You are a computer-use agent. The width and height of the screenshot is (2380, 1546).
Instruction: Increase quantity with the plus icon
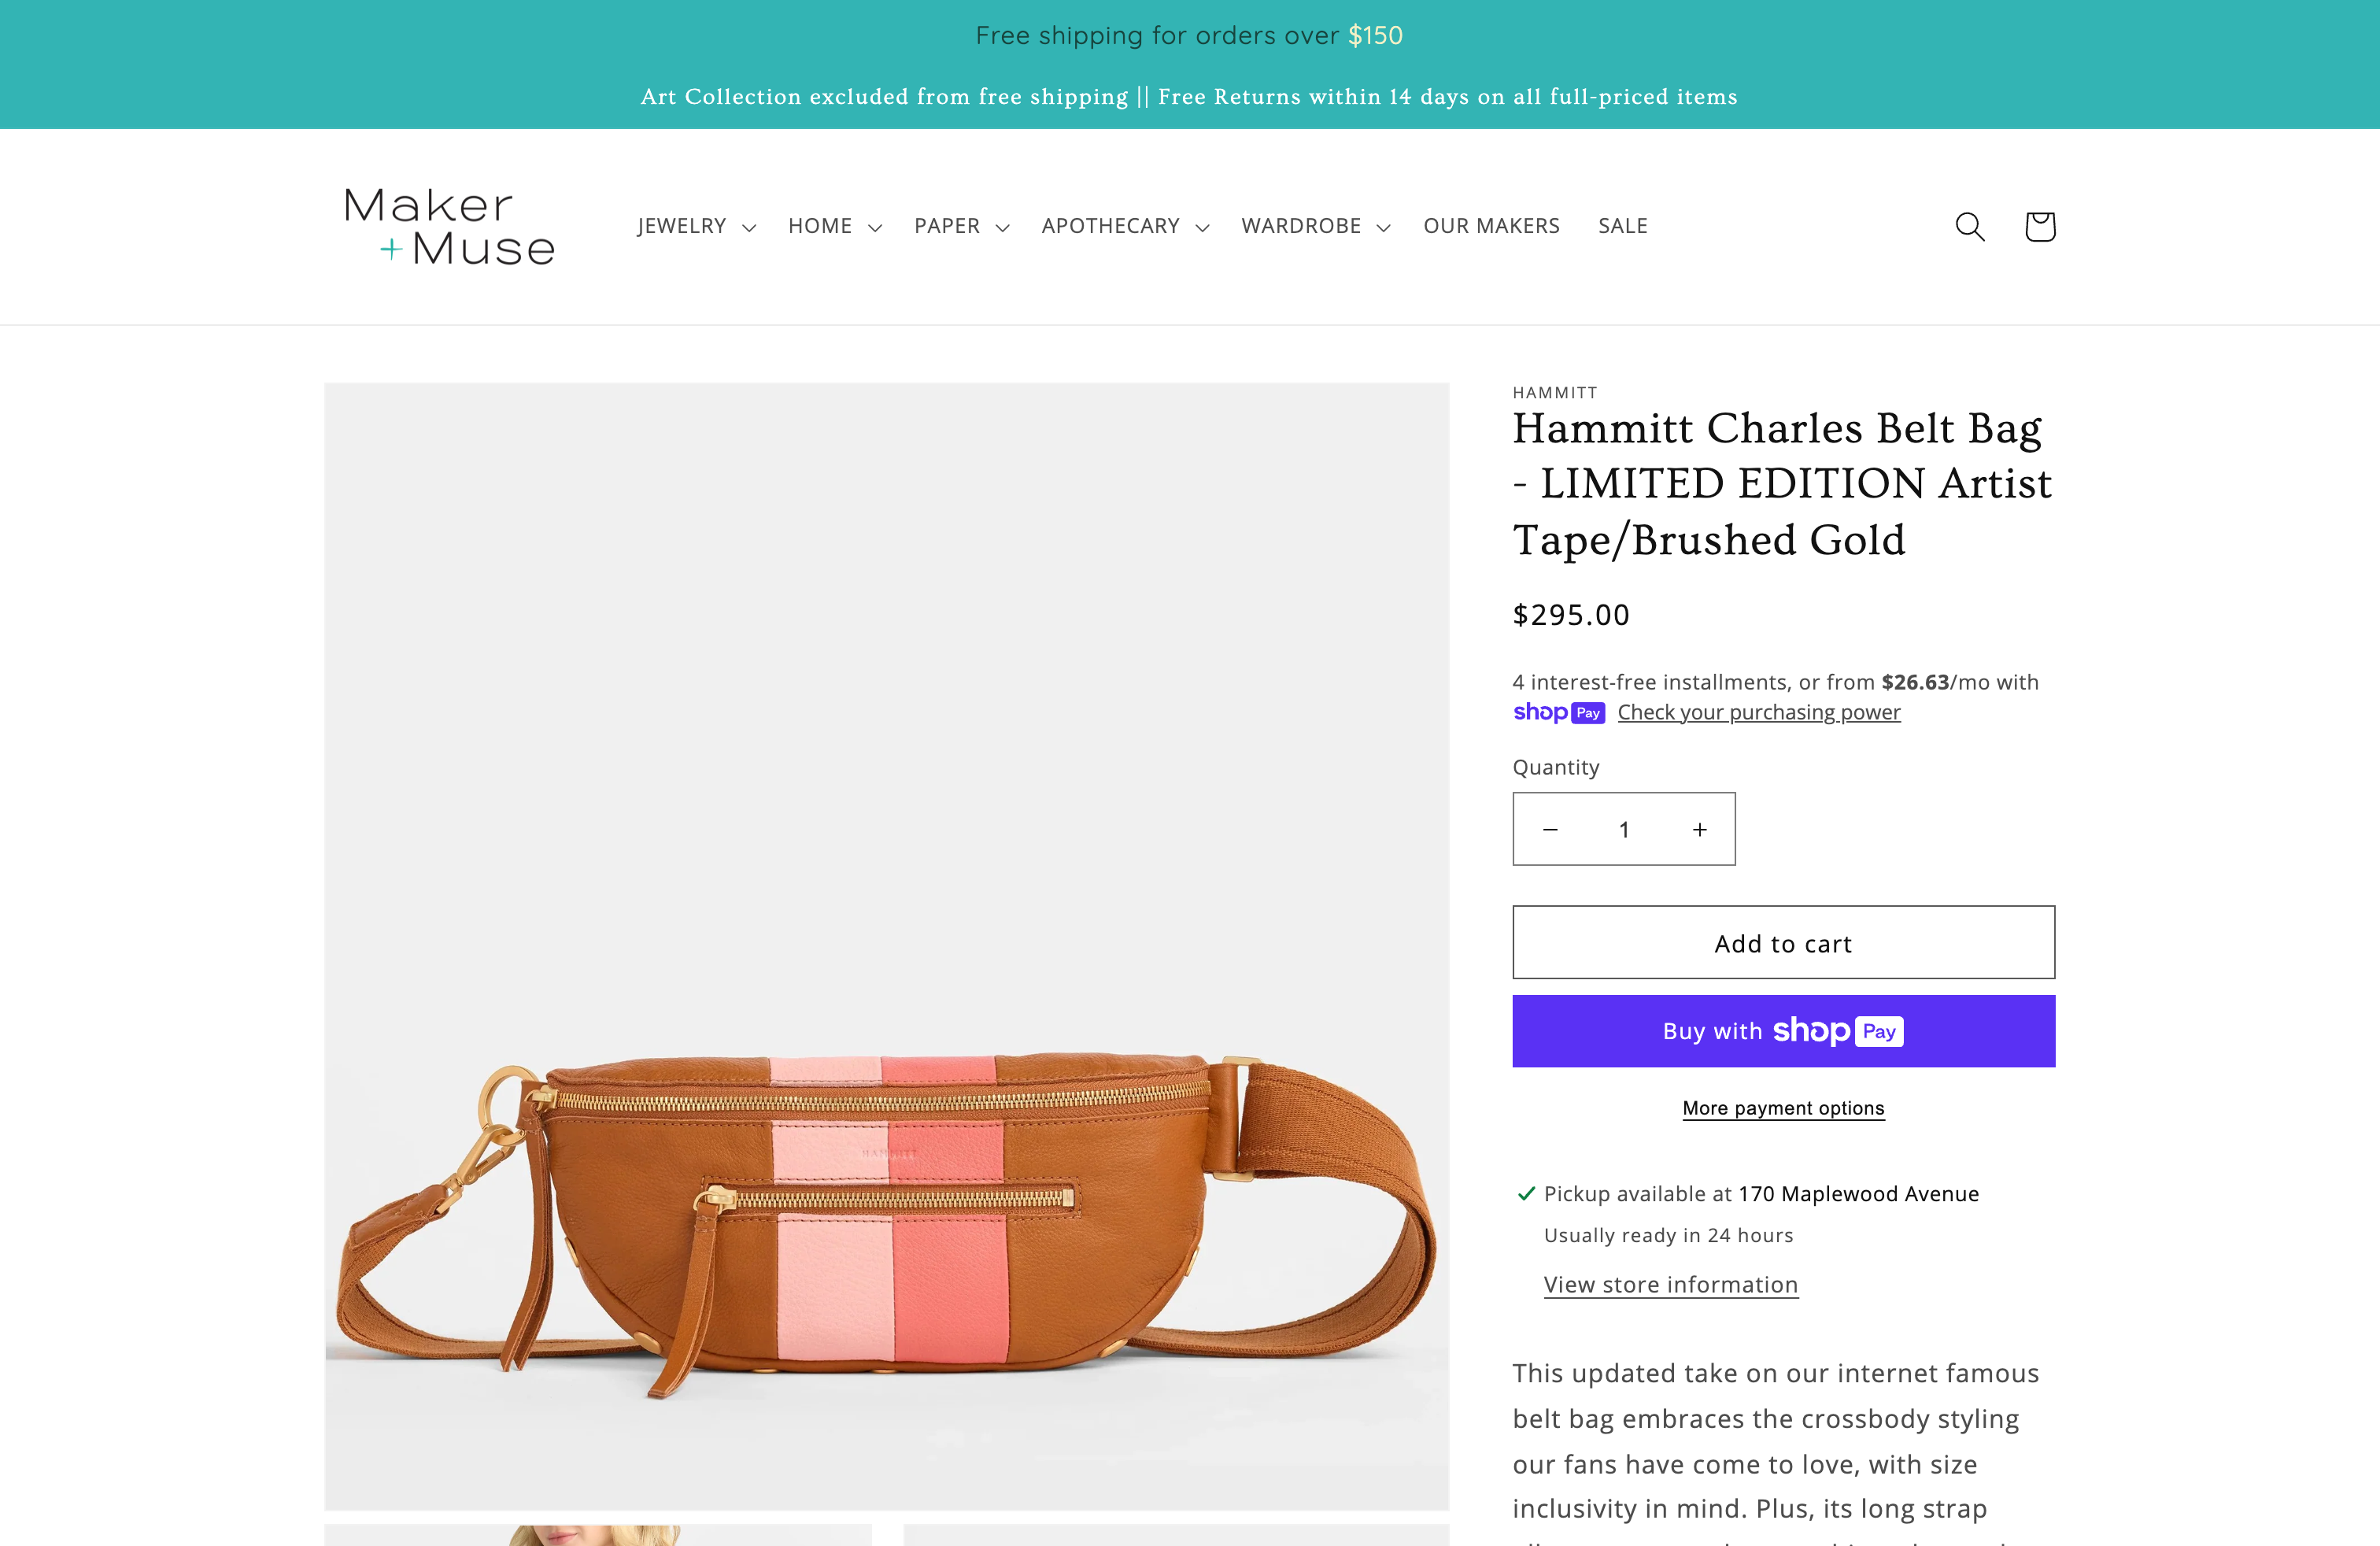pos(1699,830)
